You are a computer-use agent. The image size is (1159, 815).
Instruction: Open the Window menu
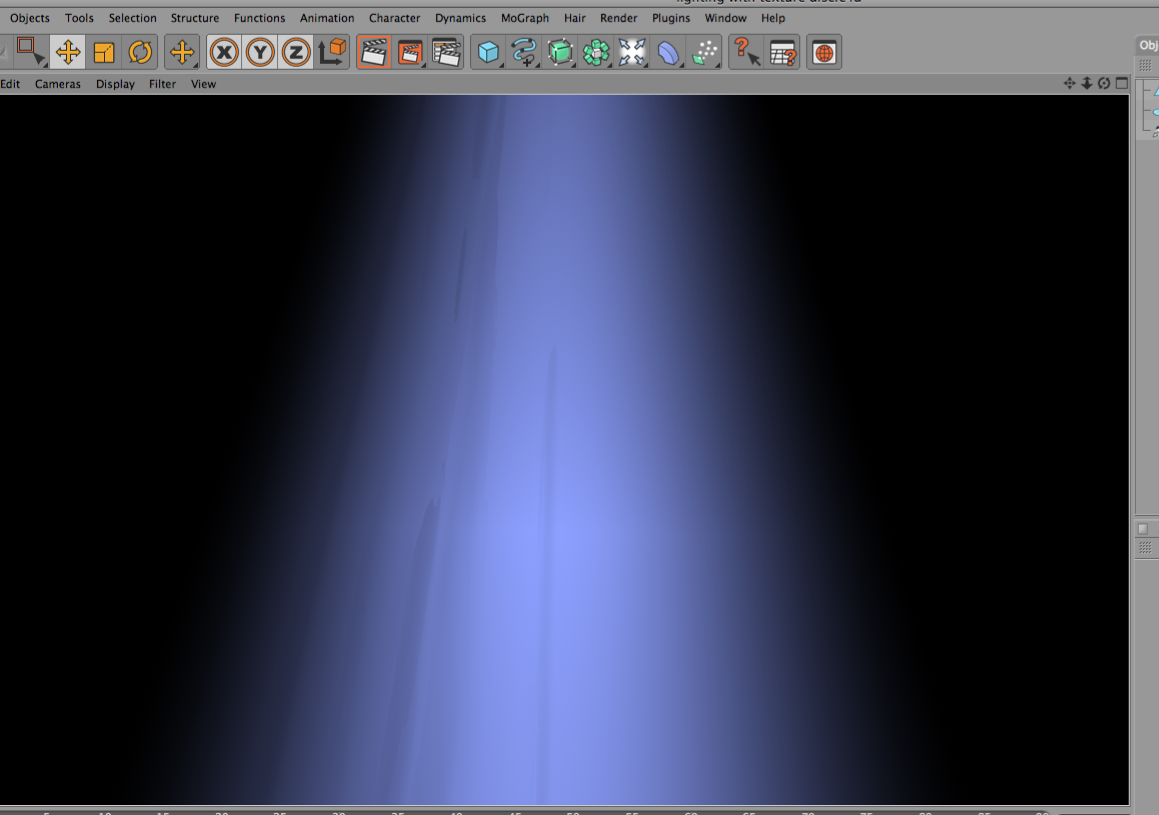click(725, 18)
